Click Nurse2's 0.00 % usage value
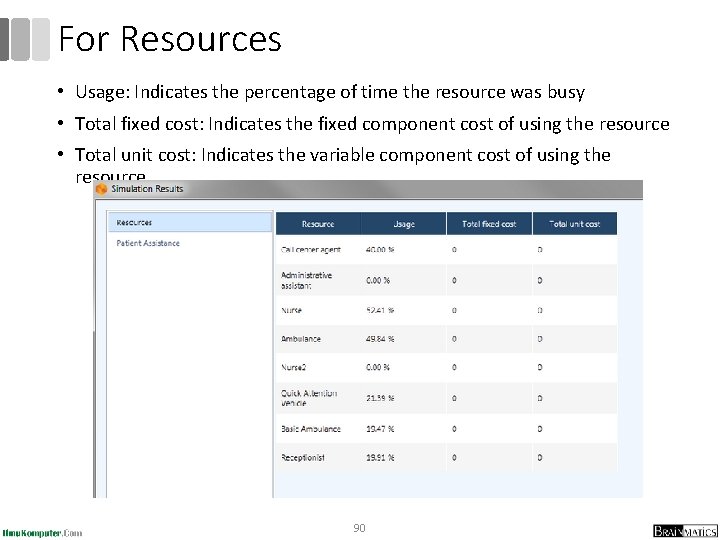Viewport: 720px width, 540px height. tap(378, 367)
